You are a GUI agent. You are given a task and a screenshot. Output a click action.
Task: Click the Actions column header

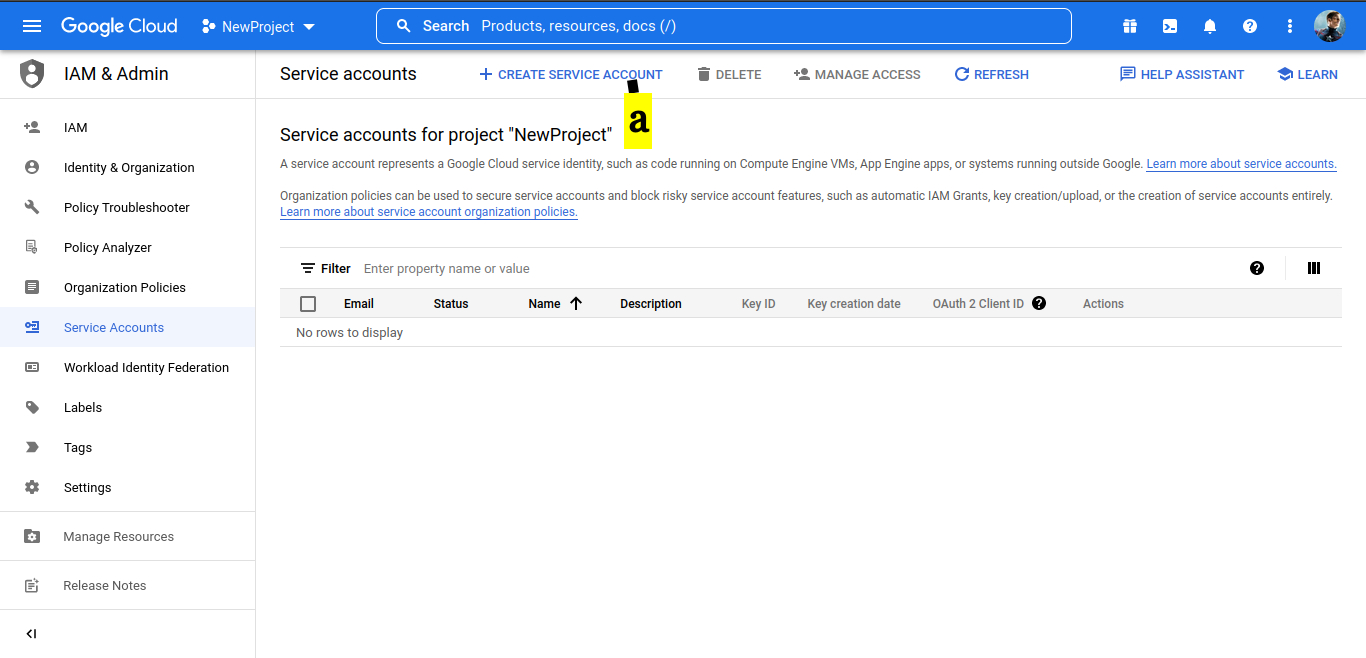coord(1103,304)
